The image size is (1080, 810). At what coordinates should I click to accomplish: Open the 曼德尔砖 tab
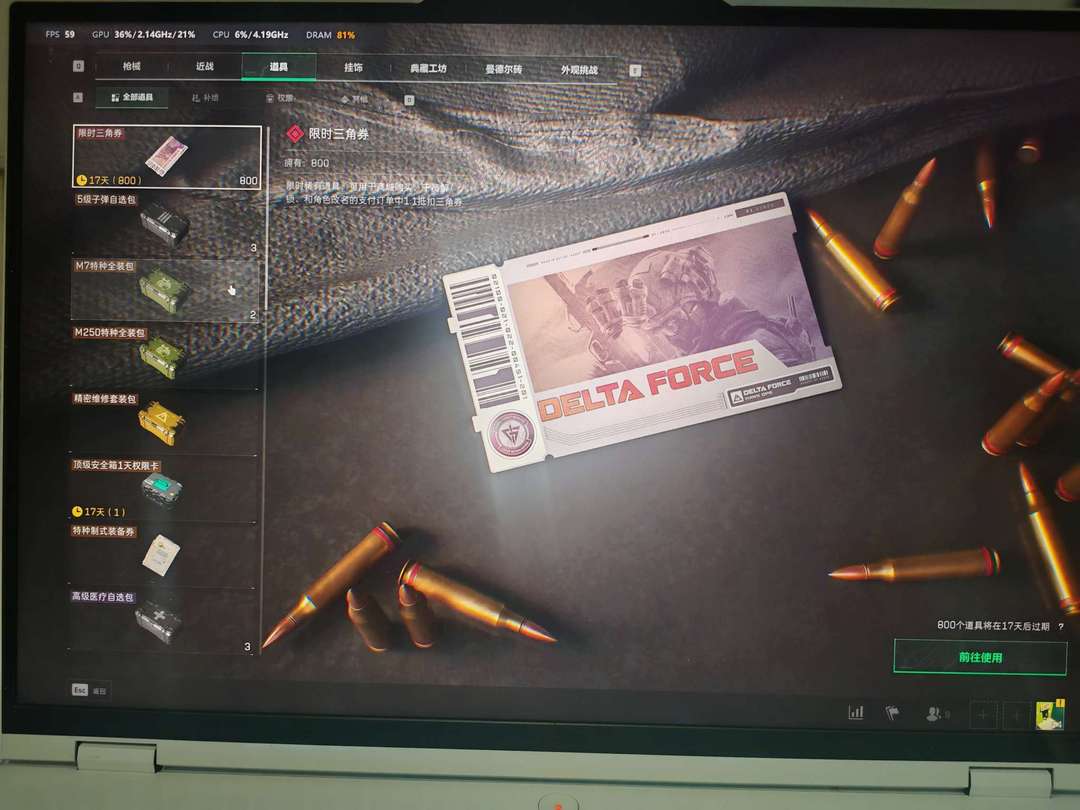point(503,70)
